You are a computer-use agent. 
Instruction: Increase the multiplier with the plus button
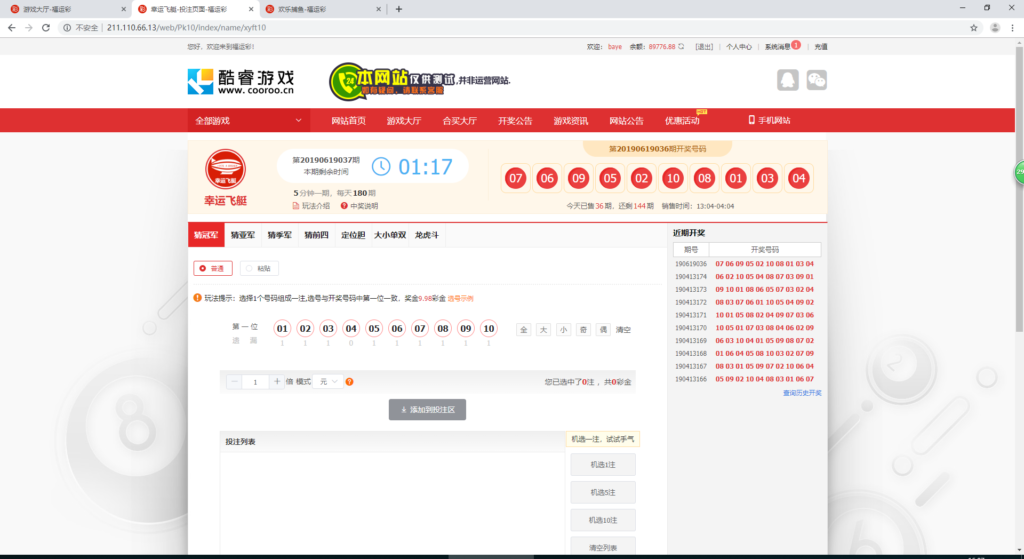coord(277,382)
